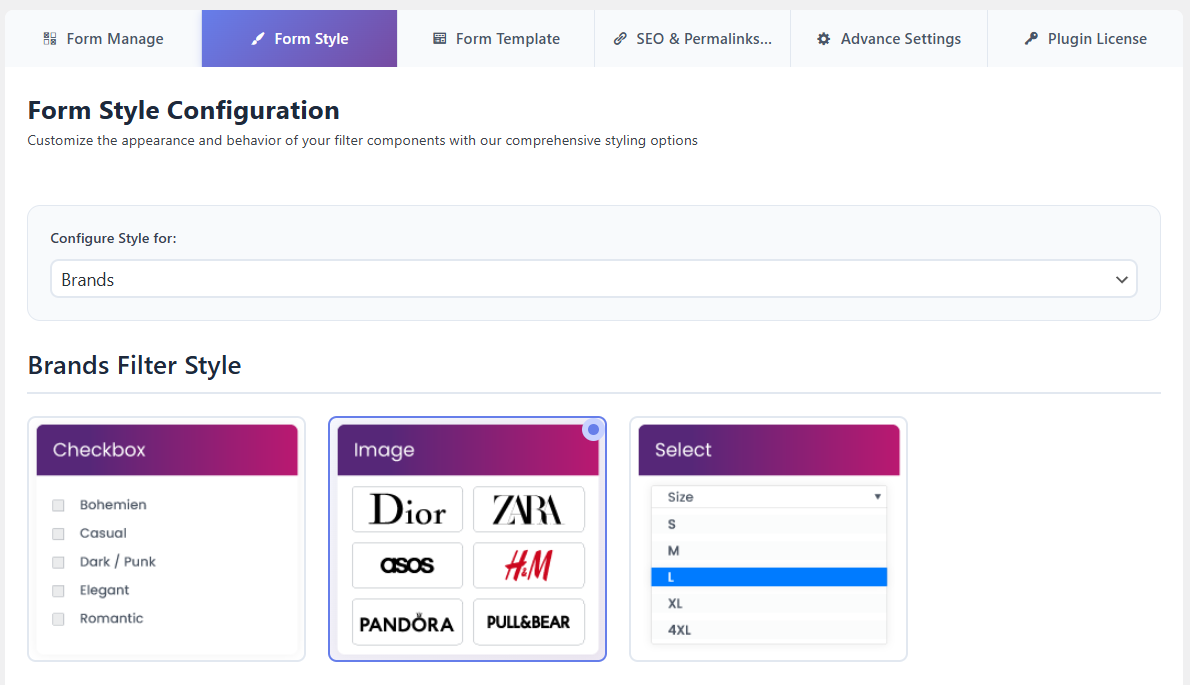Check the Dark / Punk checkbox
The width and height of the screenshot is (1190, 685).
tap(58, 562)
